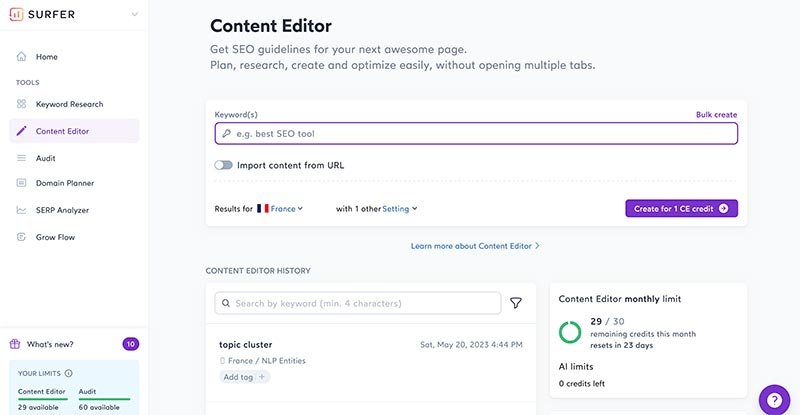Click the 10 notifications badge
Image resolution: width=800 pixels, height=415 pixels.
click(x=131, y=344)
